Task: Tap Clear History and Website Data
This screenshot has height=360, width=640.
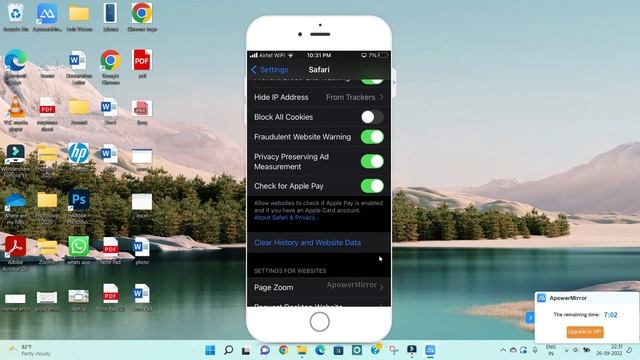Action: [x=307, y=242]
